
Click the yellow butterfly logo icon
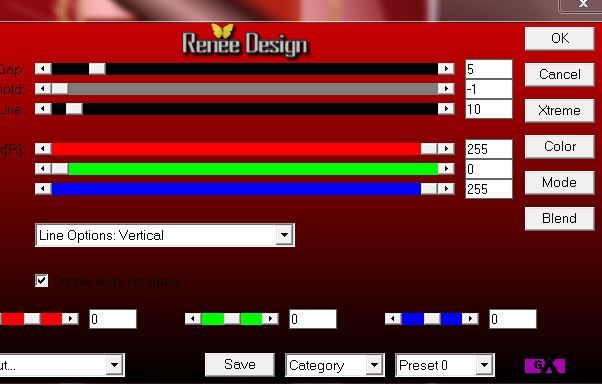click(222, 31)
